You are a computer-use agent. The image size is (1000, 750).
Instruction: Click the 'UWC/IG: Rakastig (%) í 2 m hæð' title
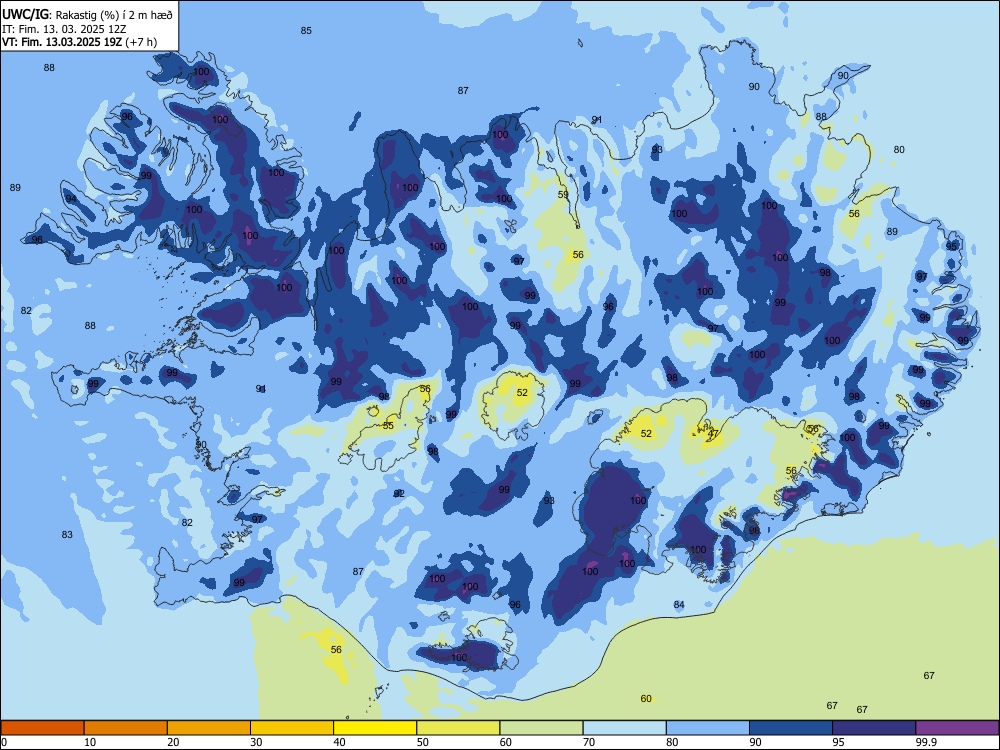87,15
